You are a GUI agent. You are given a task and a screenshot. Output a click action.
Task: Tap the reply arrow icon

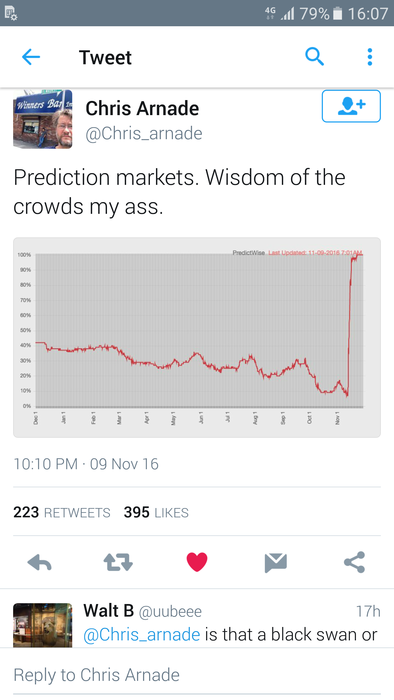(x=39, y=562)
